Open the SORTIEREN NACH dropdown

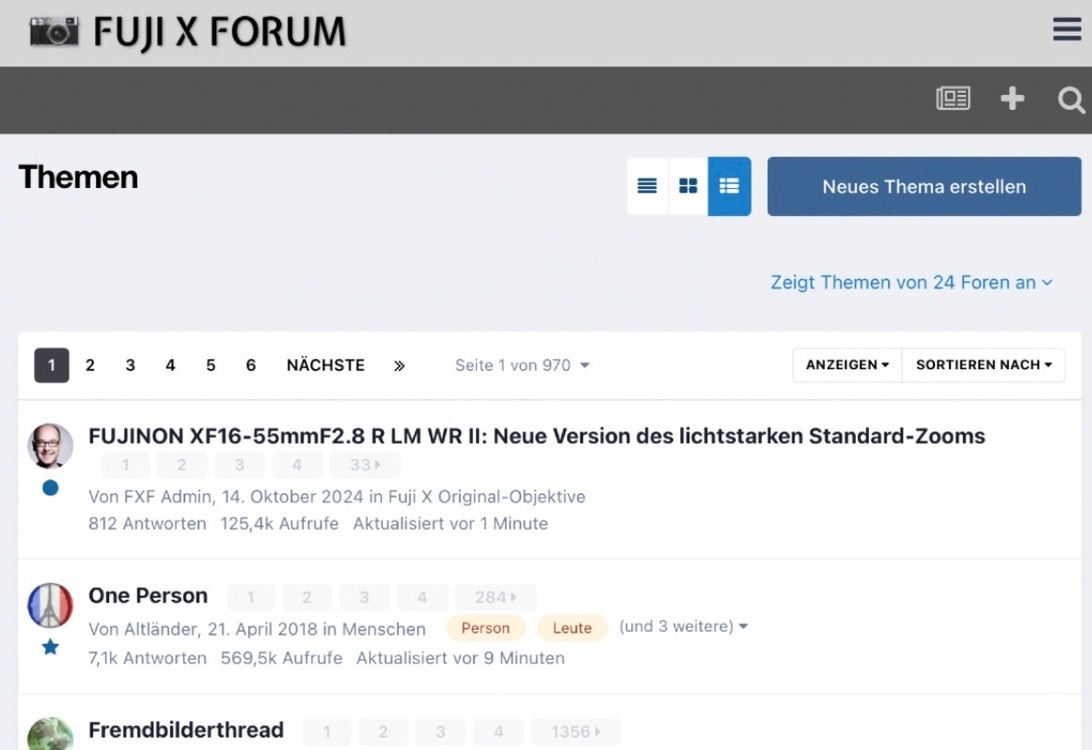click(x=983, y=365)
